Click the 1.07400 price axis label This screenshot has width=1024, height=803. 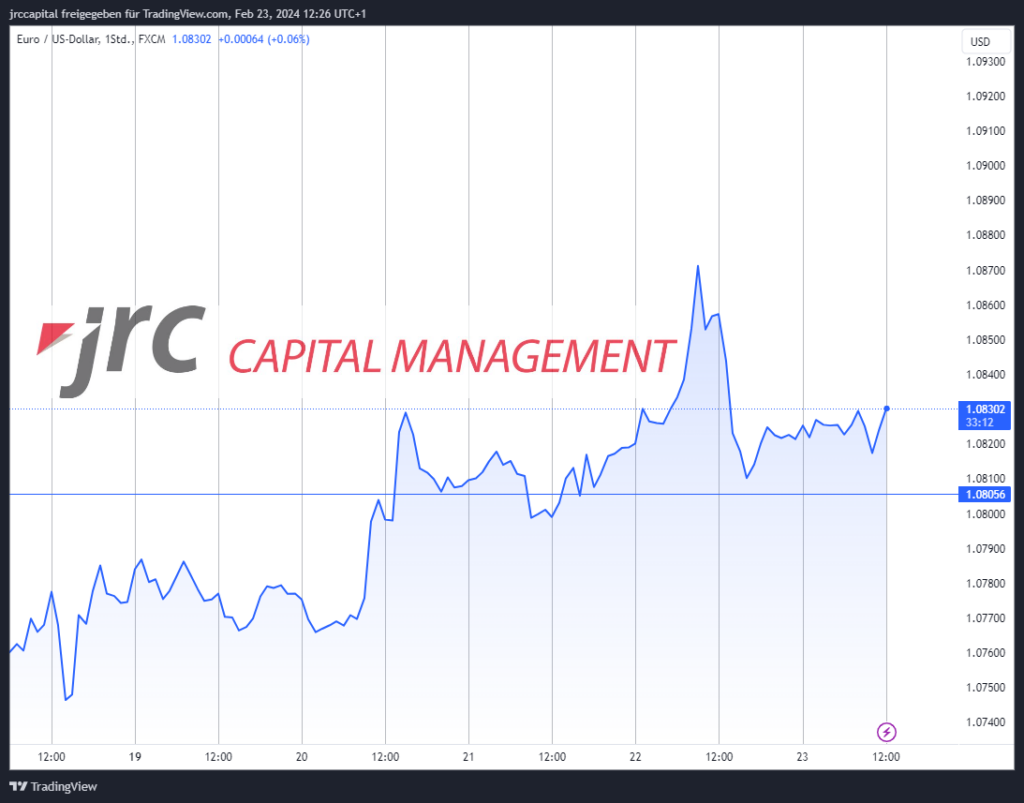pyautogui.click(x=985, y=722)
